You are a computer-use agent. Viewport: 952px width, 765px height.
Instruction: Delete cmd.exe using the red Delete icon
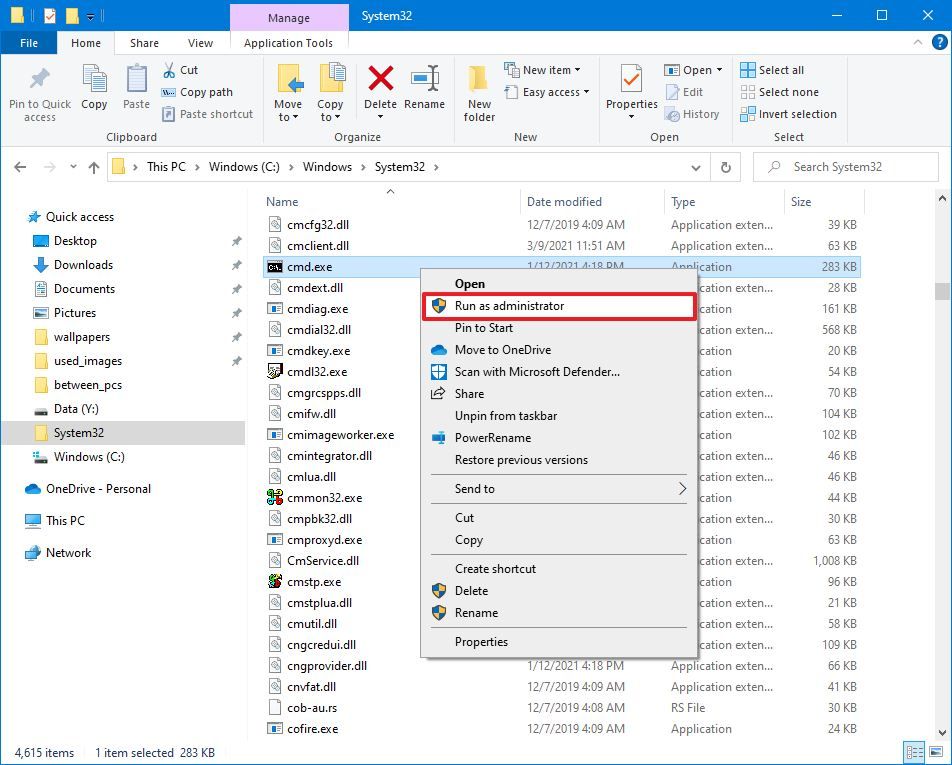tap(380, 88)
